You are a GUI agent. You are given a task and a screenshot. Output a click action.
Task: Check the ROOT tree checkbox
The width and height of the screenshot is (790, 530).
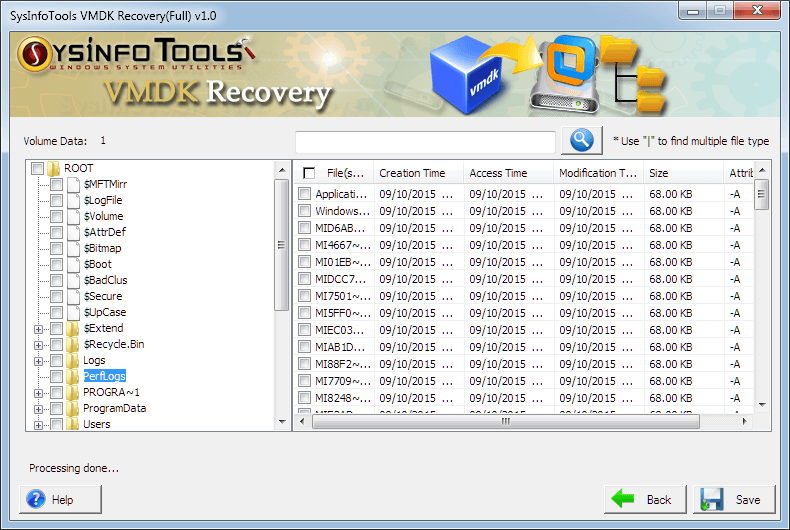click(38, 168)
